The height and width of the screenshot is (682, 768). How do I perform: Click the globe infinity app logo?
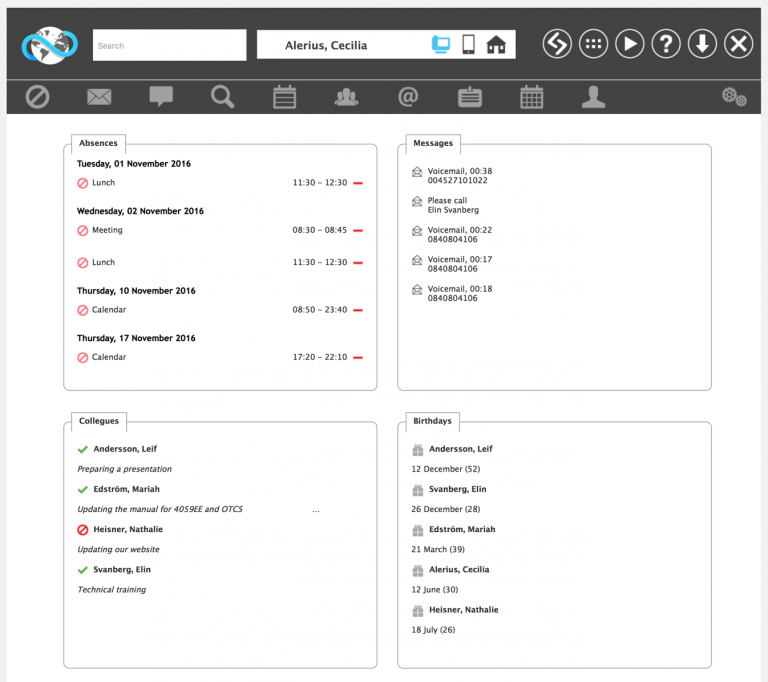click(49, 45)
